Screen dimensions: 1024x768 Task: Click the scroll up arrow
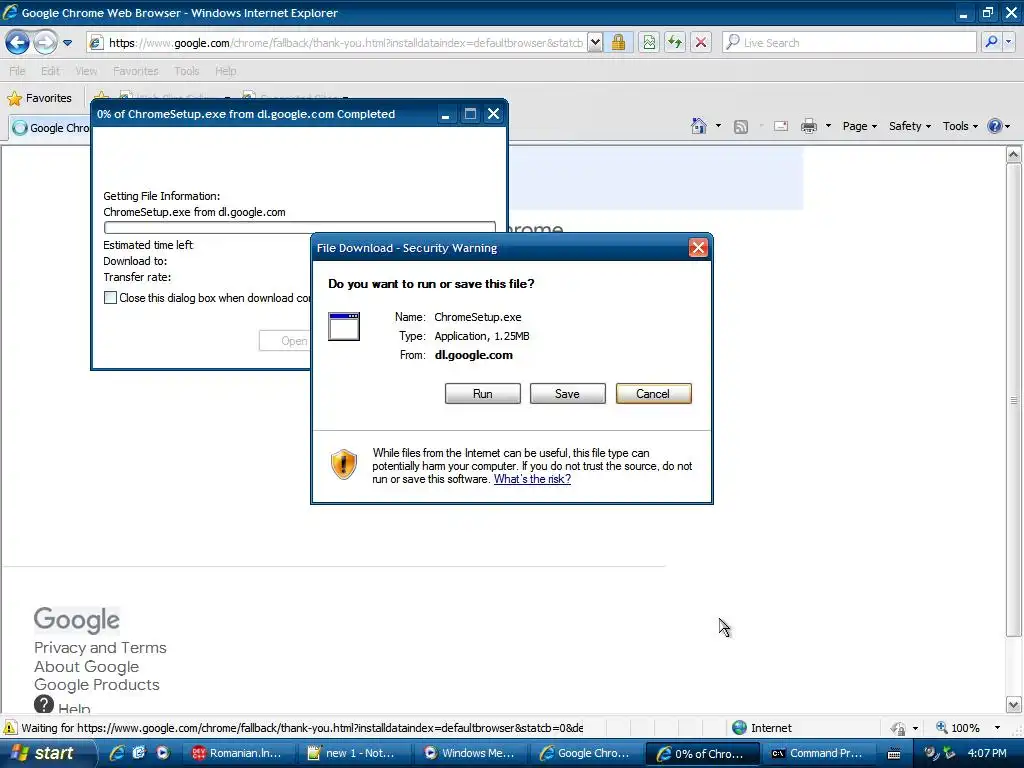[x=1014, y=155]
